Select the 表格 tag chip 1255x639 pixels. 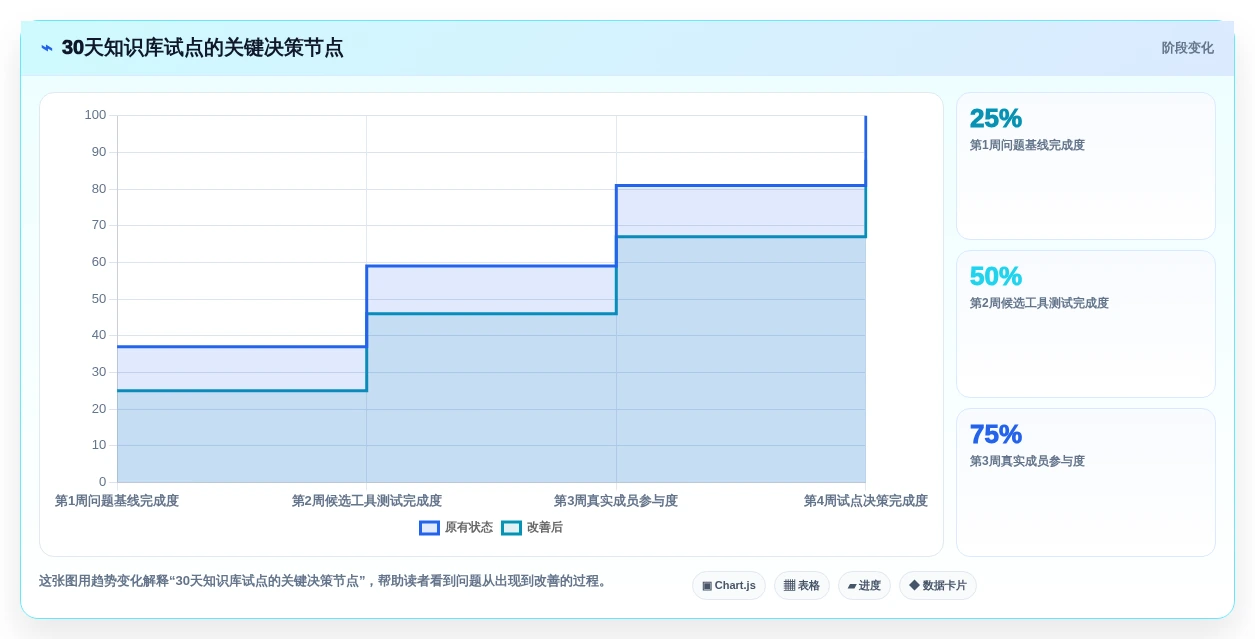802,586
